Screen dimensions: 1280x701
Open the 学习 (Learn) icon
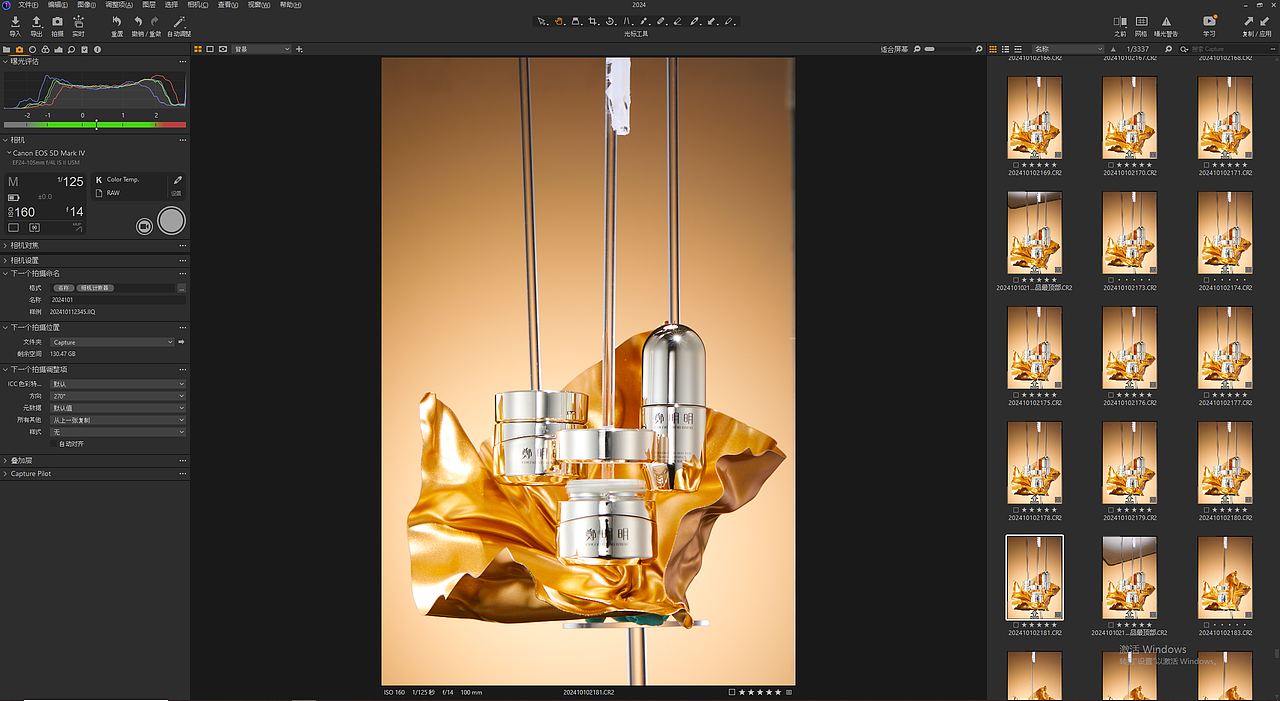coord(1209,21)
